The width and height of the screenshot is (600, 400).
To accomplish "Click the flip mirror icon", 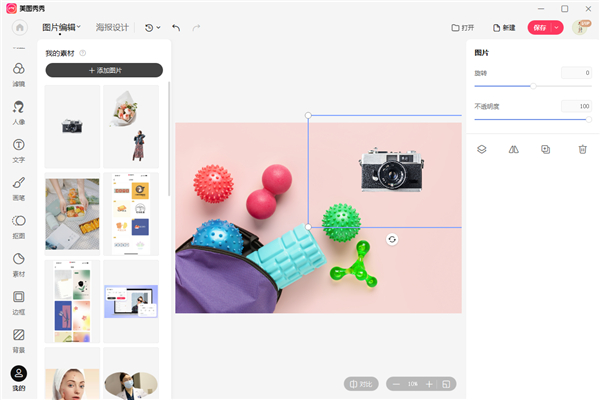I will coord(514,149).
